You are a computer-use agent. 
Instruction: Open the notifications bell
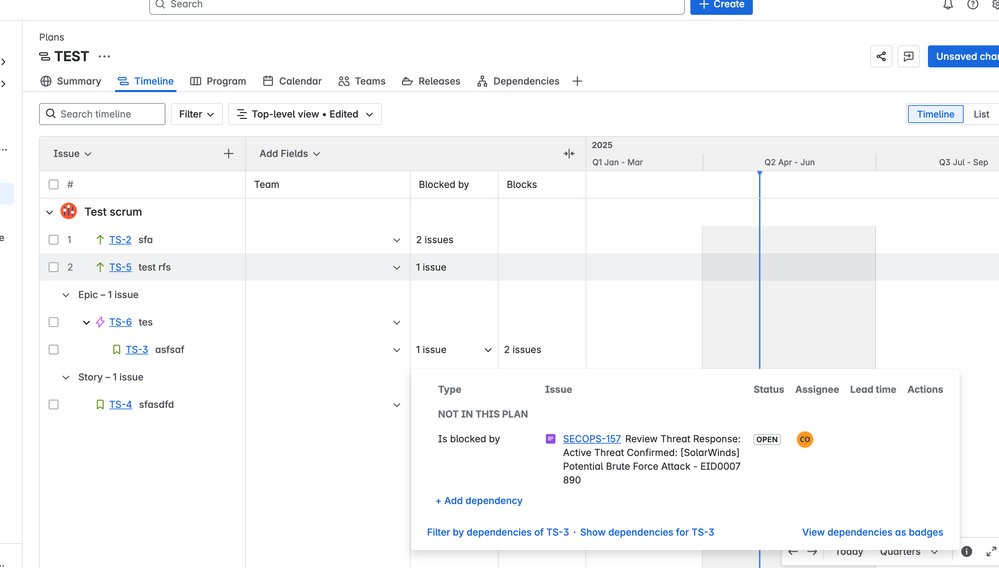pyautogui.click(x=948, y=4)
